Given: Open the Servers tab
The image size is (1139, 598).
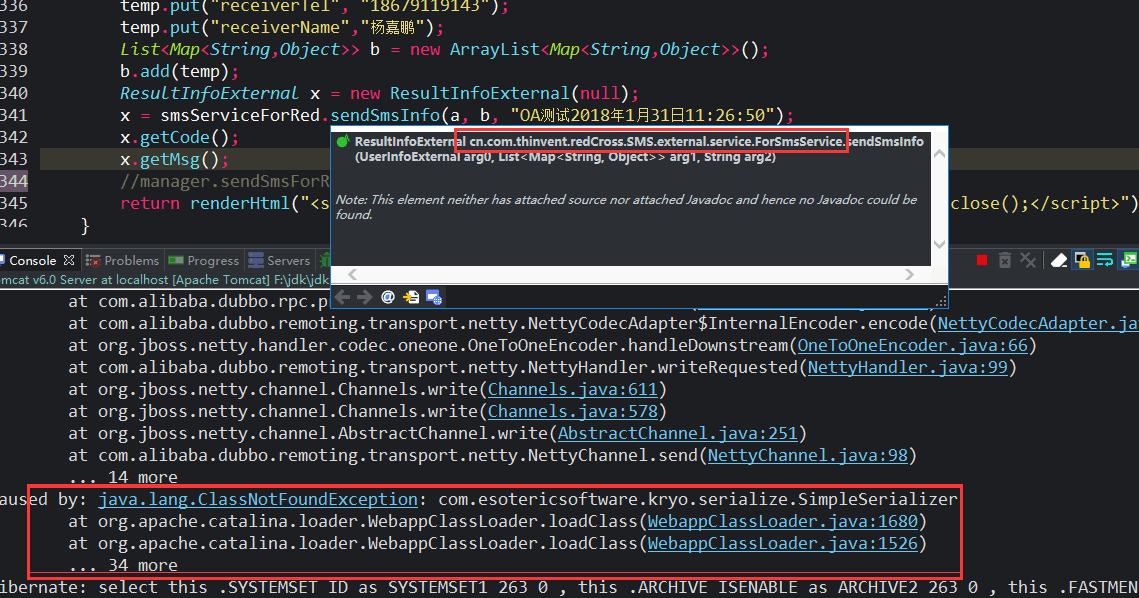Looking at the screenshot, I should (279, 260).
